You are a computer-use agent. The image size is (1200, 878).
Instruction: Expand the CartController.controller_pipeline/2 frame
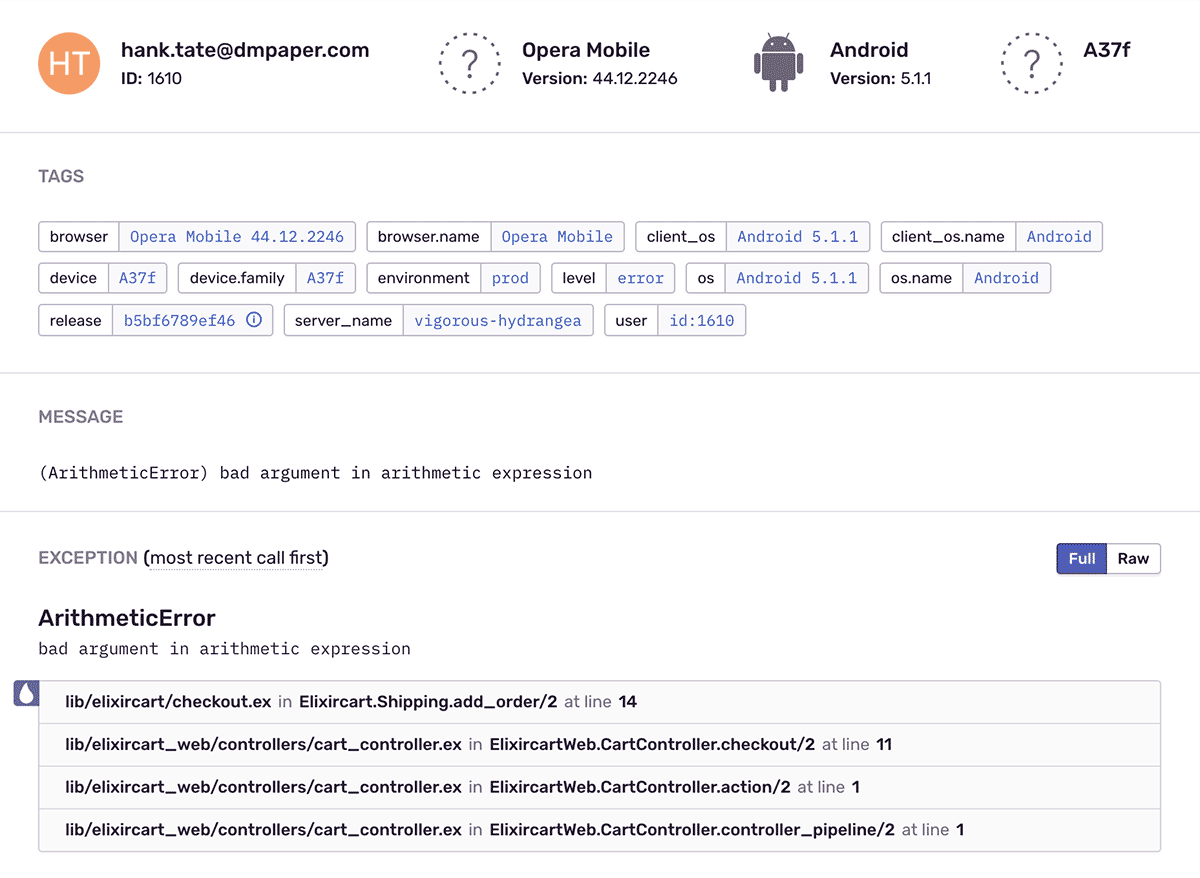pos(599,830)
